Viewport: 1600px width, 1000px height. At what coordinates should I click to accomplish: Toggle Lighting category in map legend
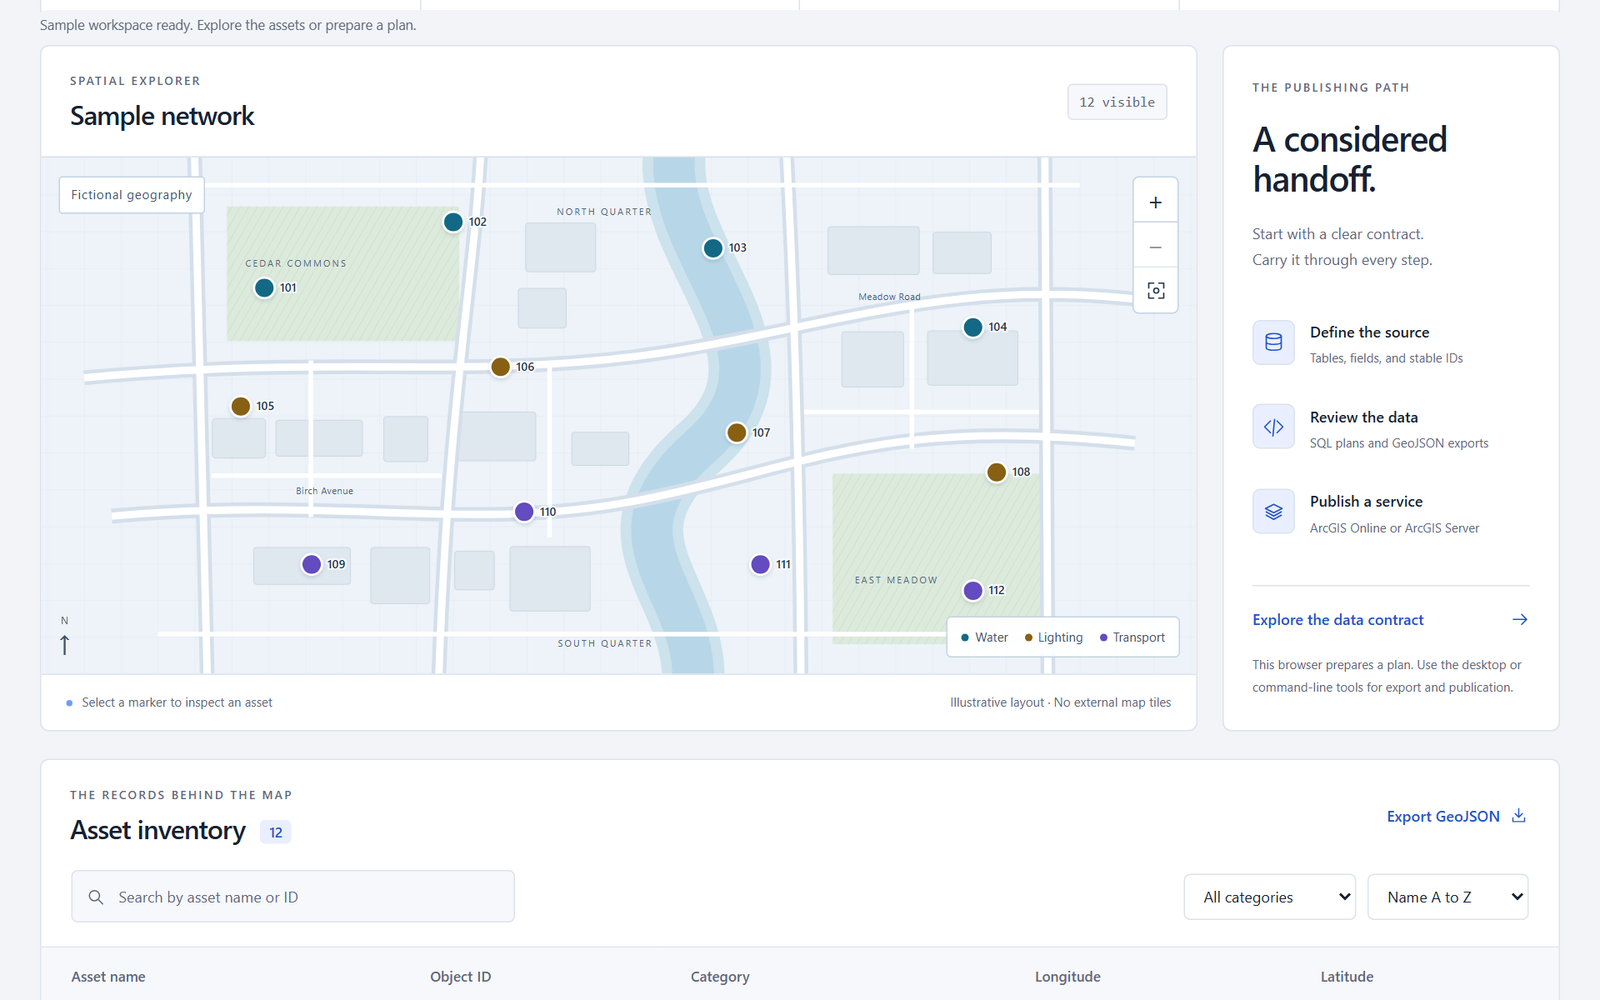click(1053, 637)
